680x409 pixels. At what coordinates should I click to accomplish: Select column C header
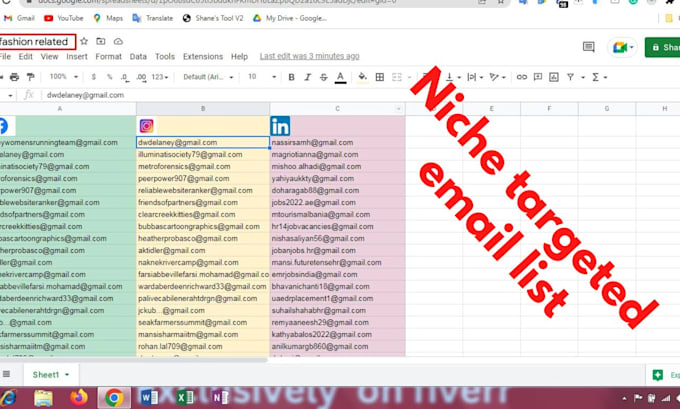(x=337, y=109)
